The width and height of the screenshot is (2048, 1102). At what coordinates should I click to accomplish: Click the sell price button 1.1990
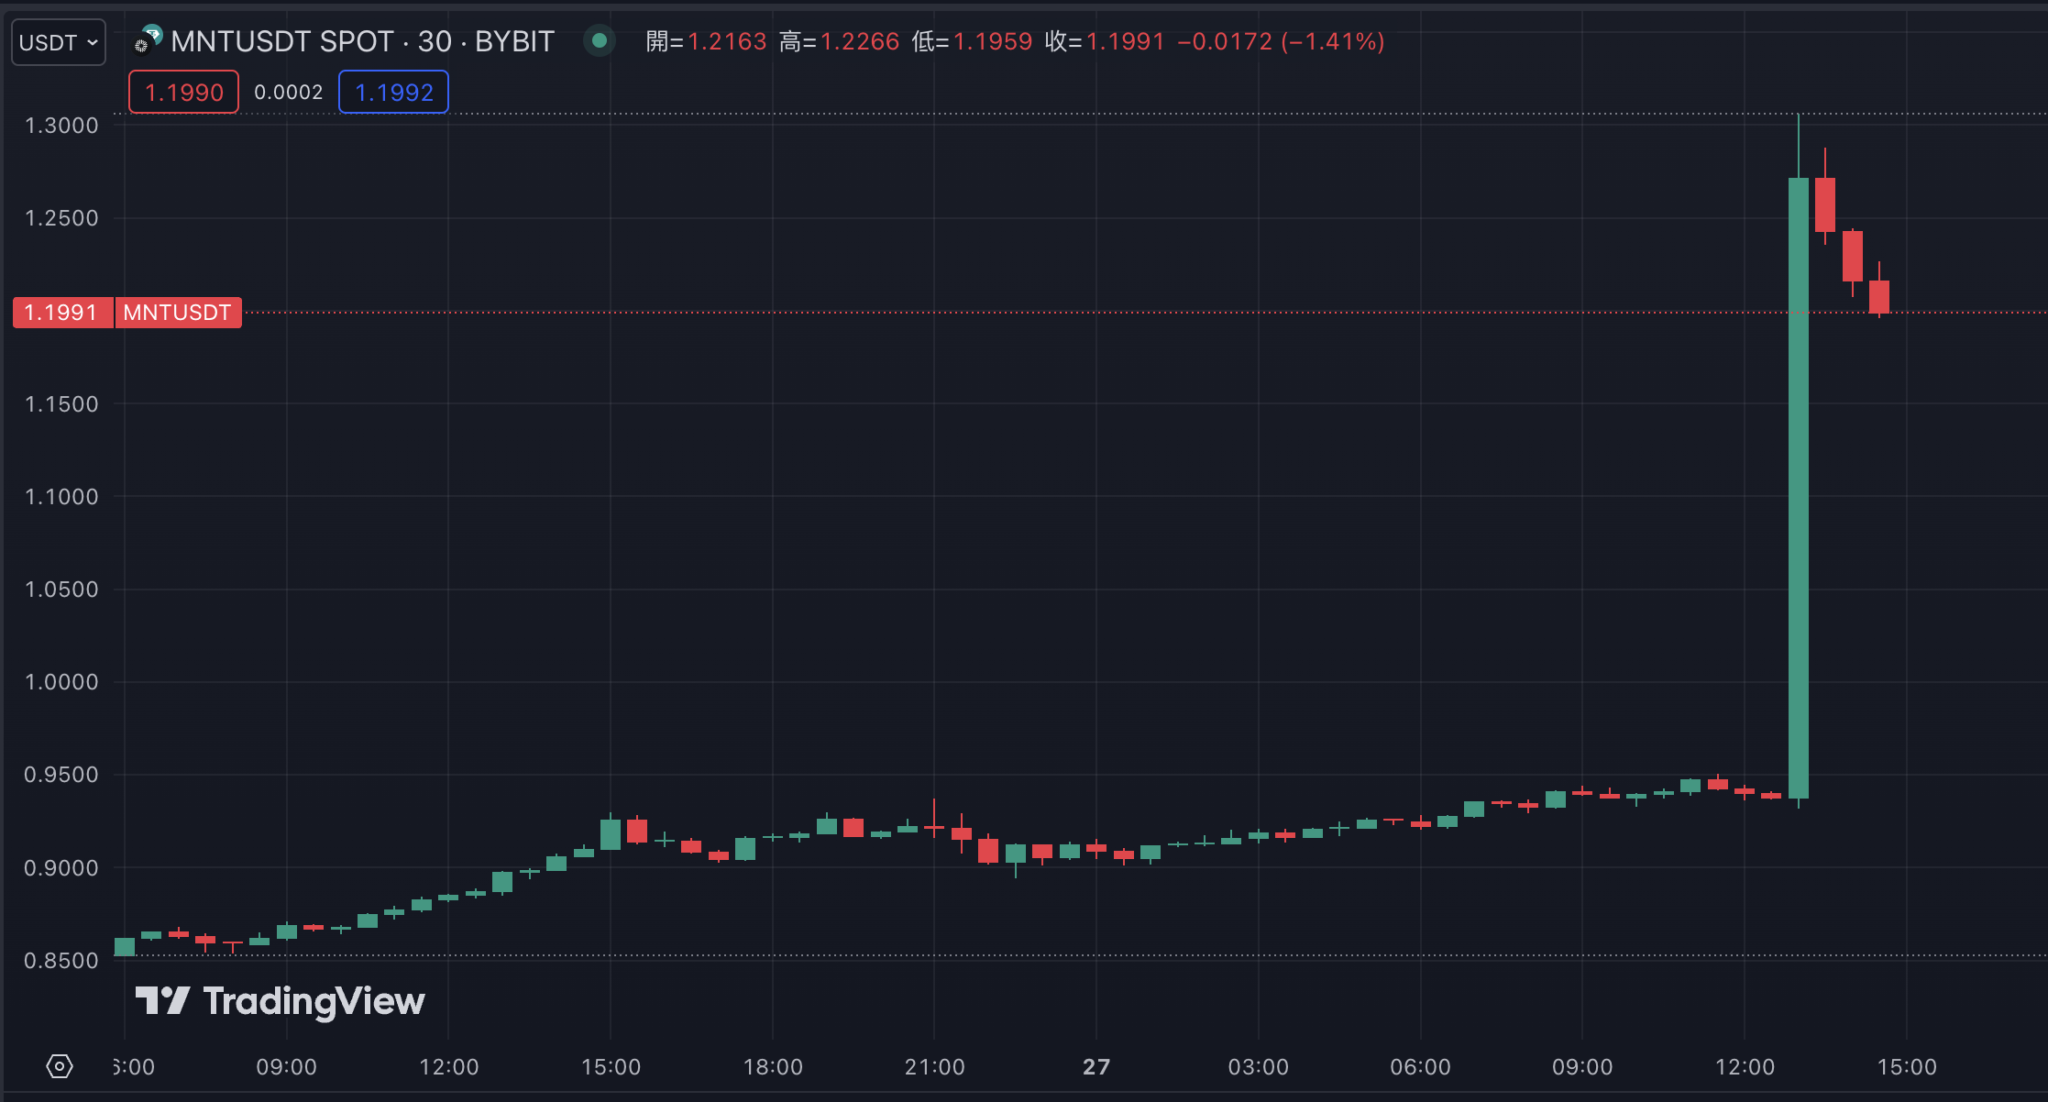coord(183,91)
